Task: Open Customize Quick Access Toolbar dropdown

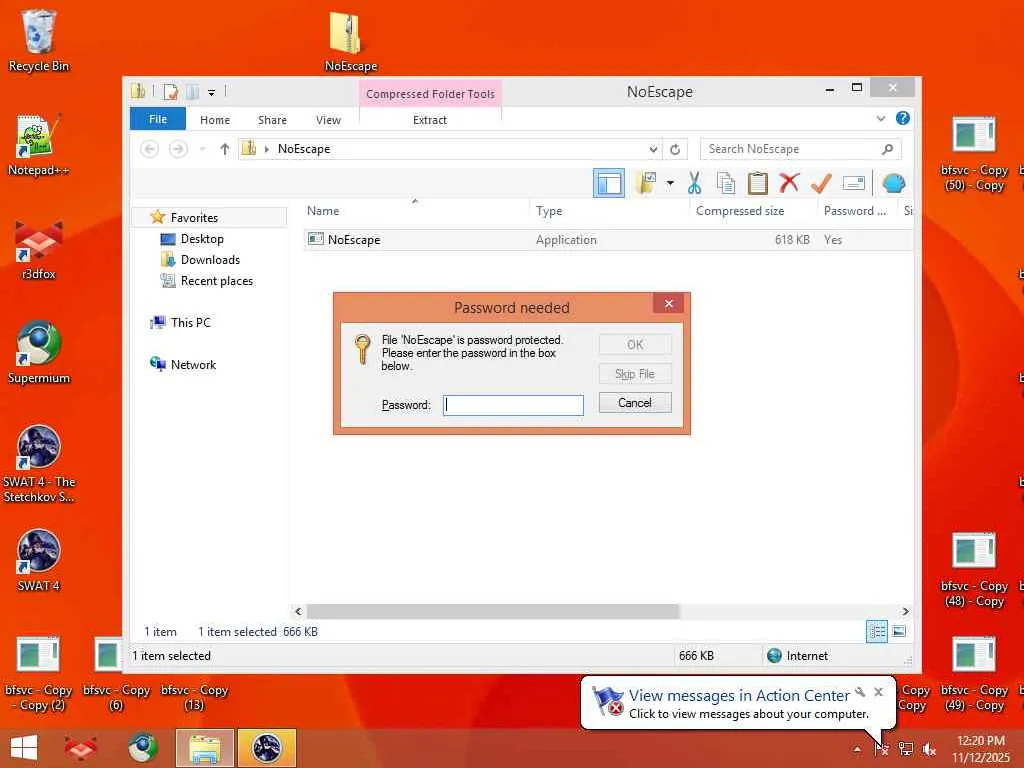Action: point(212,93)
